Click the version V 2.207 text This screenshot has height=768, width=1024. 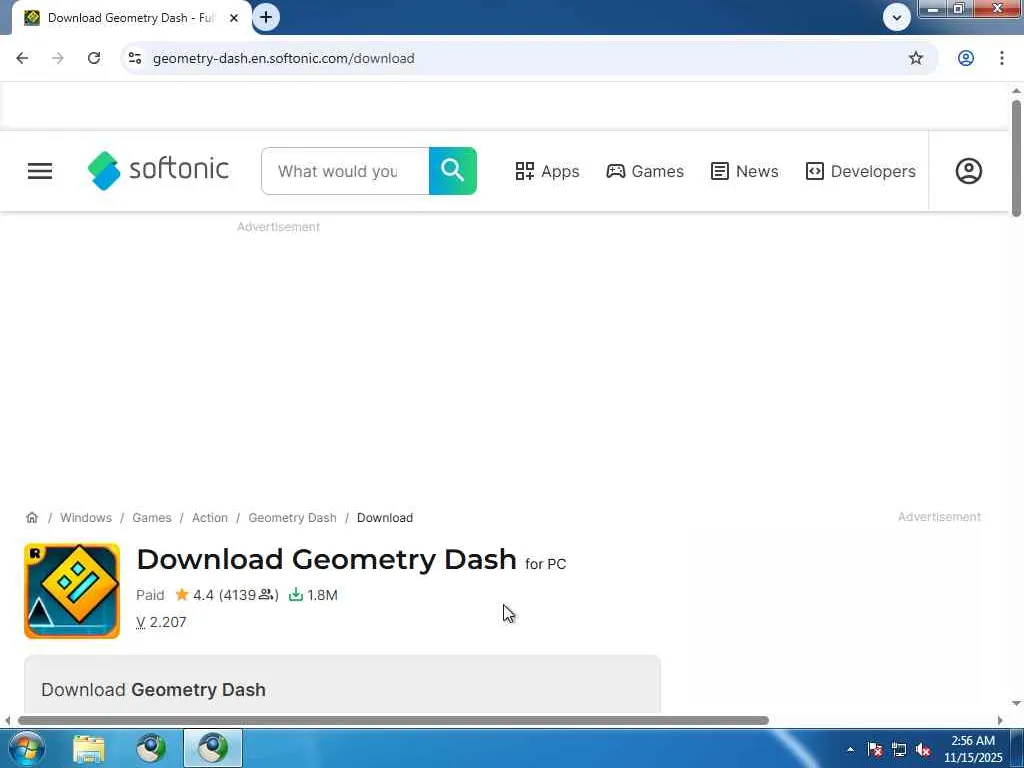[x=161, y=622]
